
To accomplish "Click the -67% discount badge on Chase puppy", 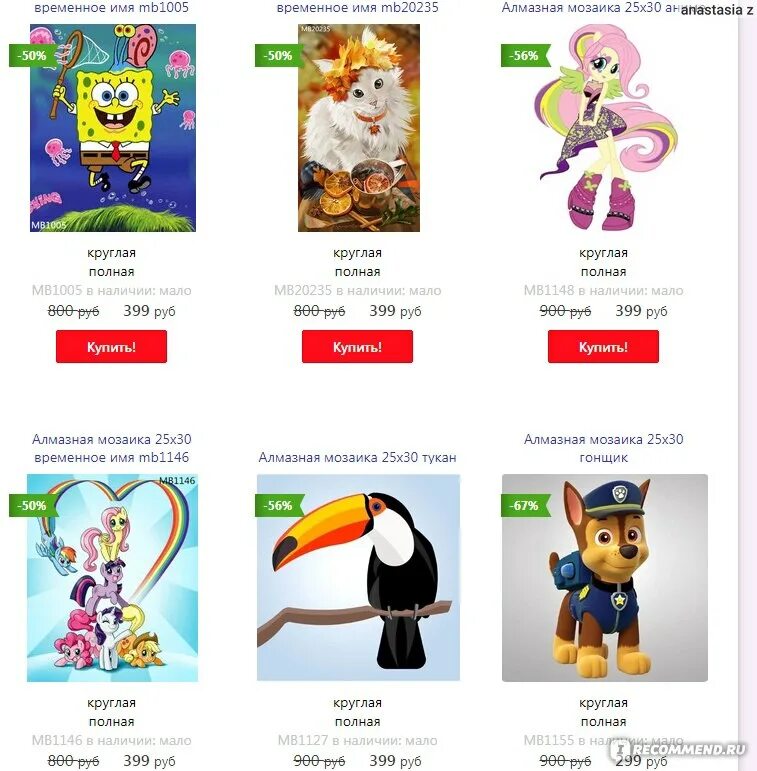I will 525,505.
